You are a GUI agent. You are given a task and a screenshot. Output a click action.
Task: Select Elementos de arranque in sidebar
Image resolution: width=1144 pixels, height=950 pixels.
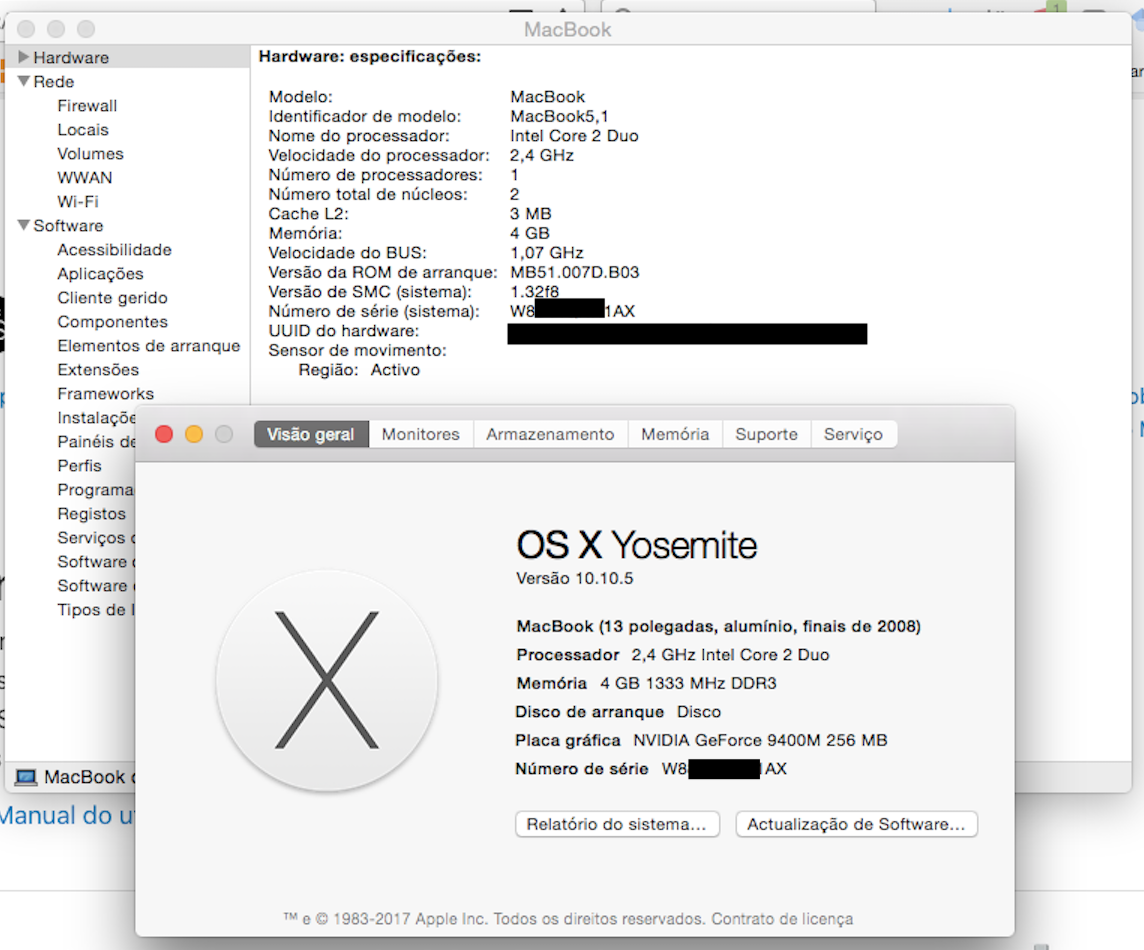149,346
